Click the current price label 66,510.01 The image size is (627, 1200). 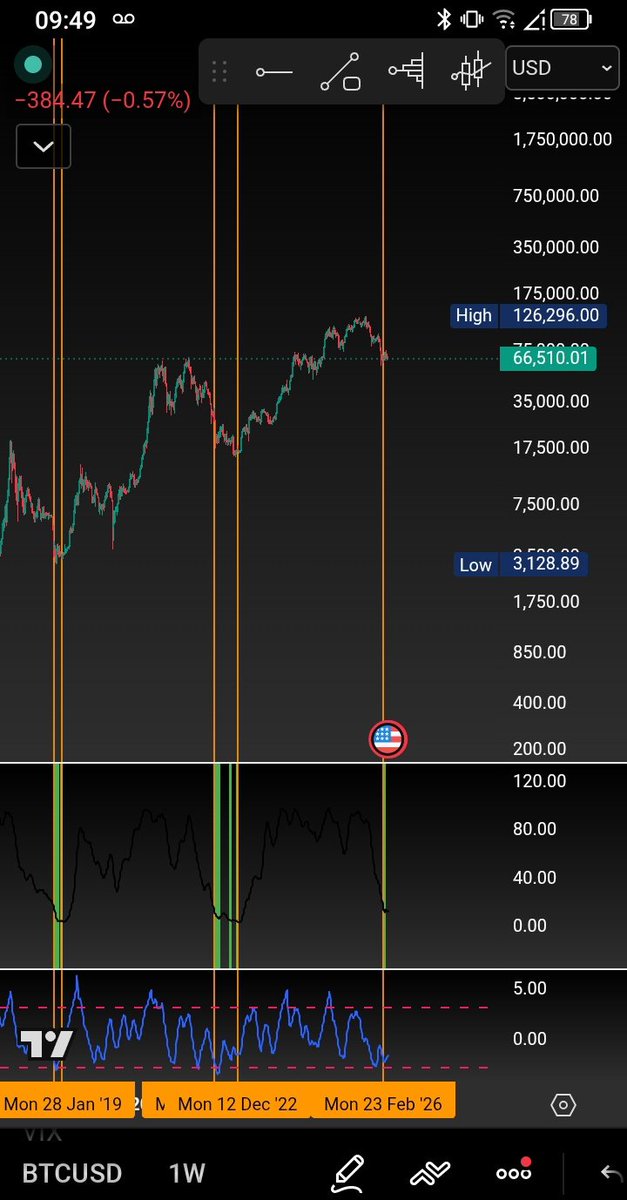coord(546,358)
